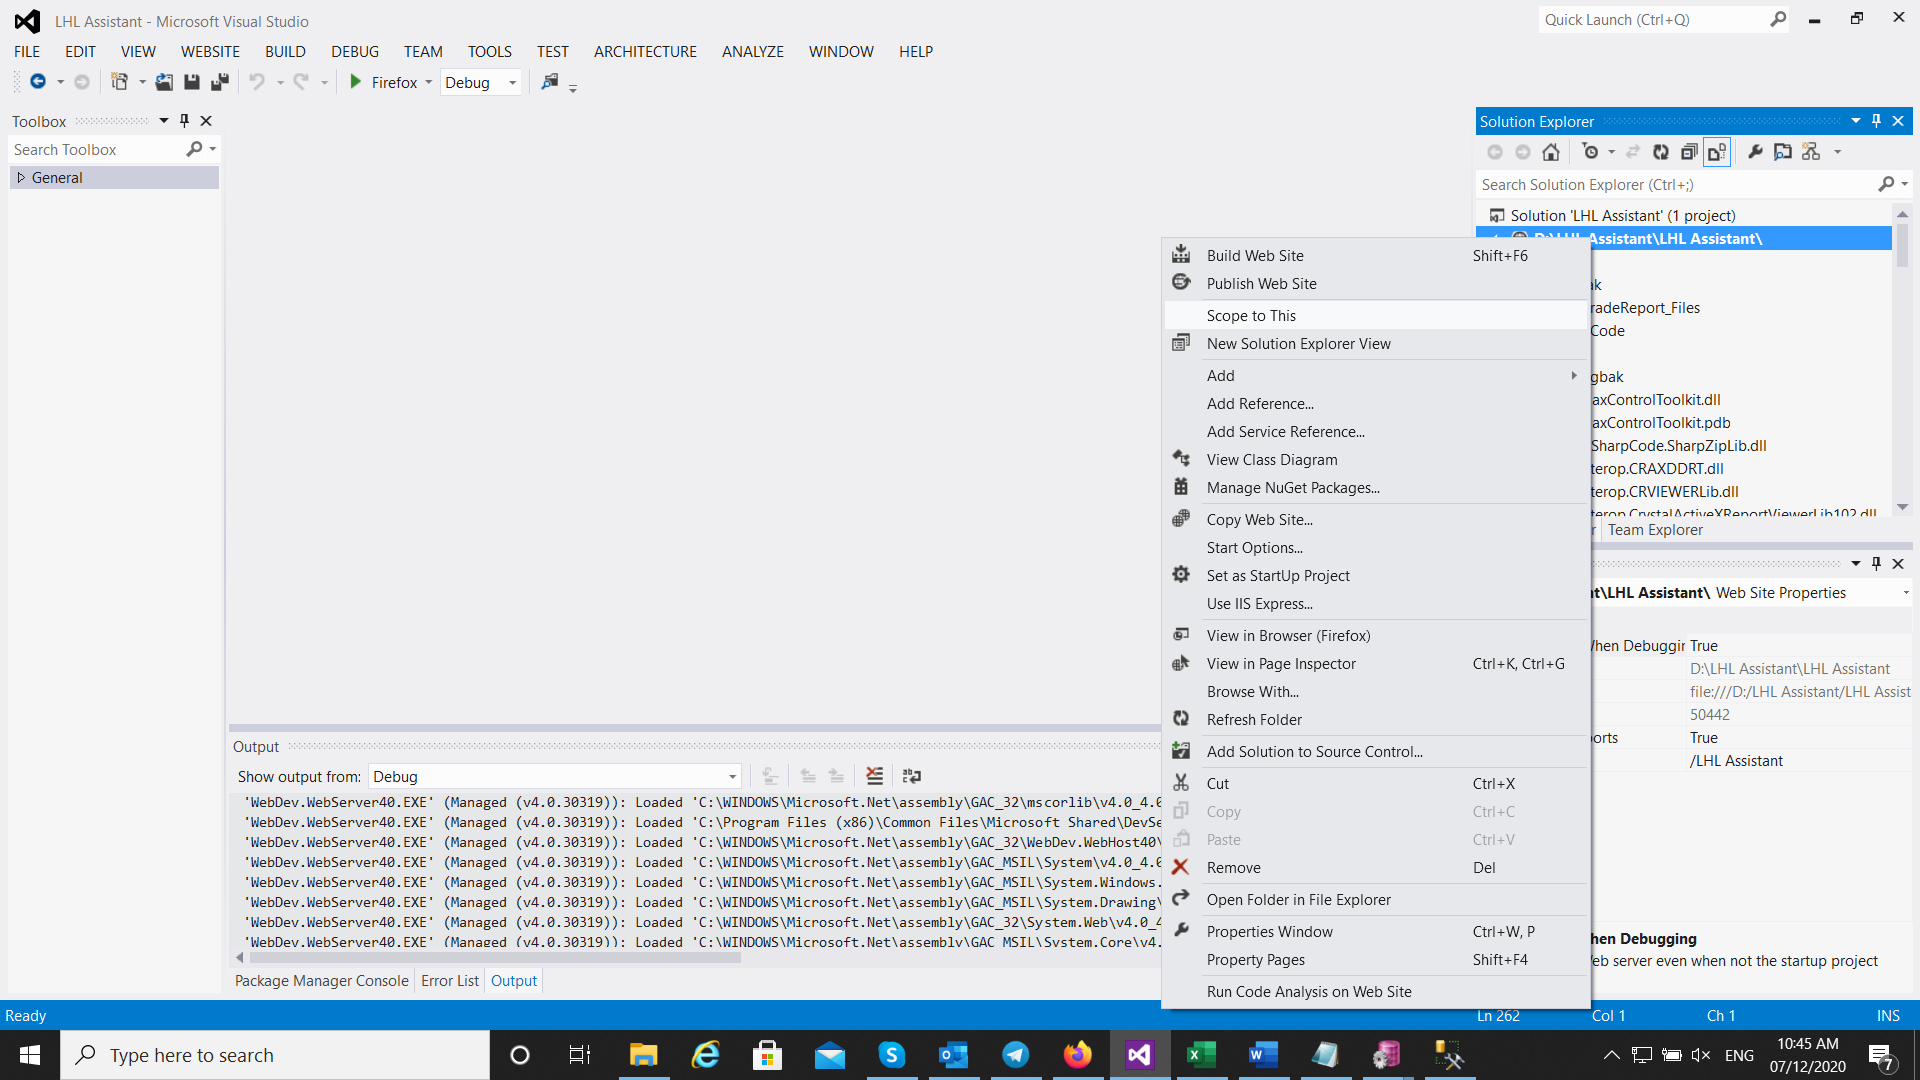1920x1080 pixels.
Task: Click Home icon in Solution Explorer
Action: [1551, 152]
